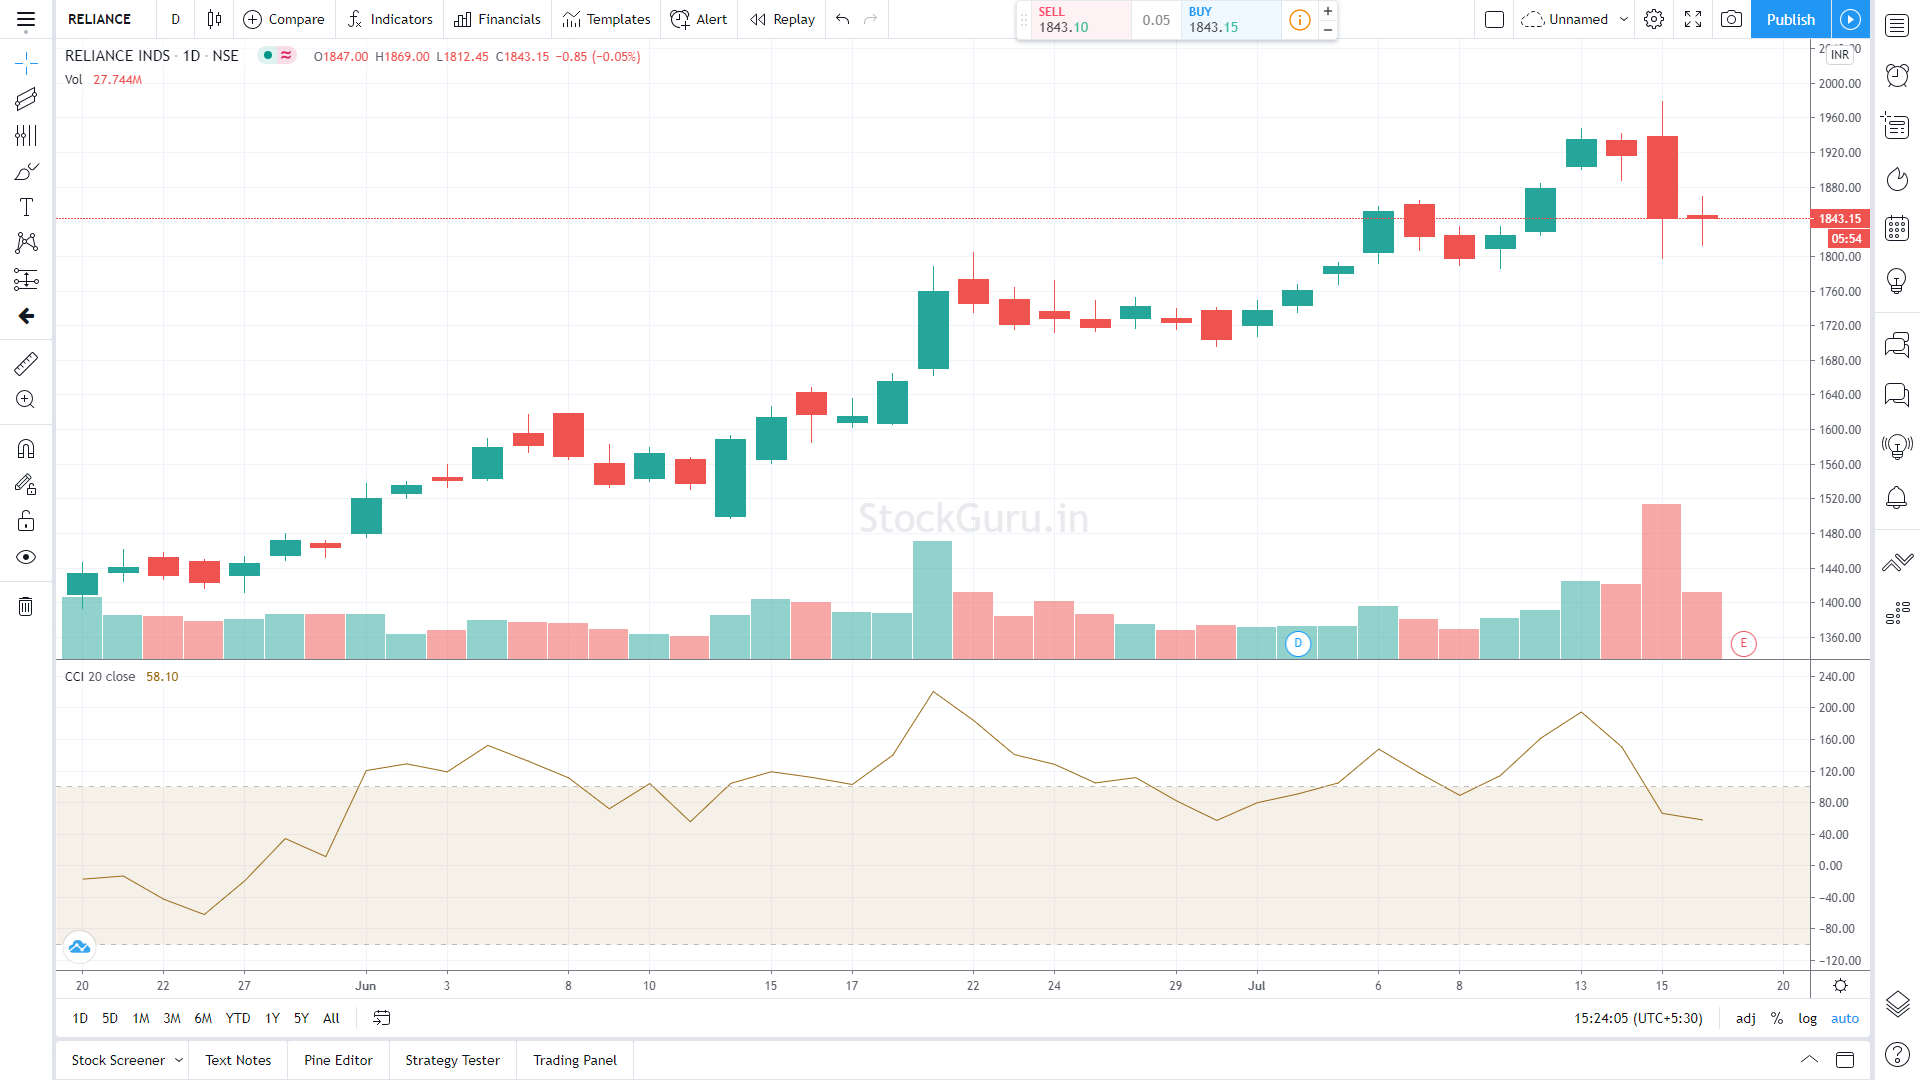Create an Alert

699,19
